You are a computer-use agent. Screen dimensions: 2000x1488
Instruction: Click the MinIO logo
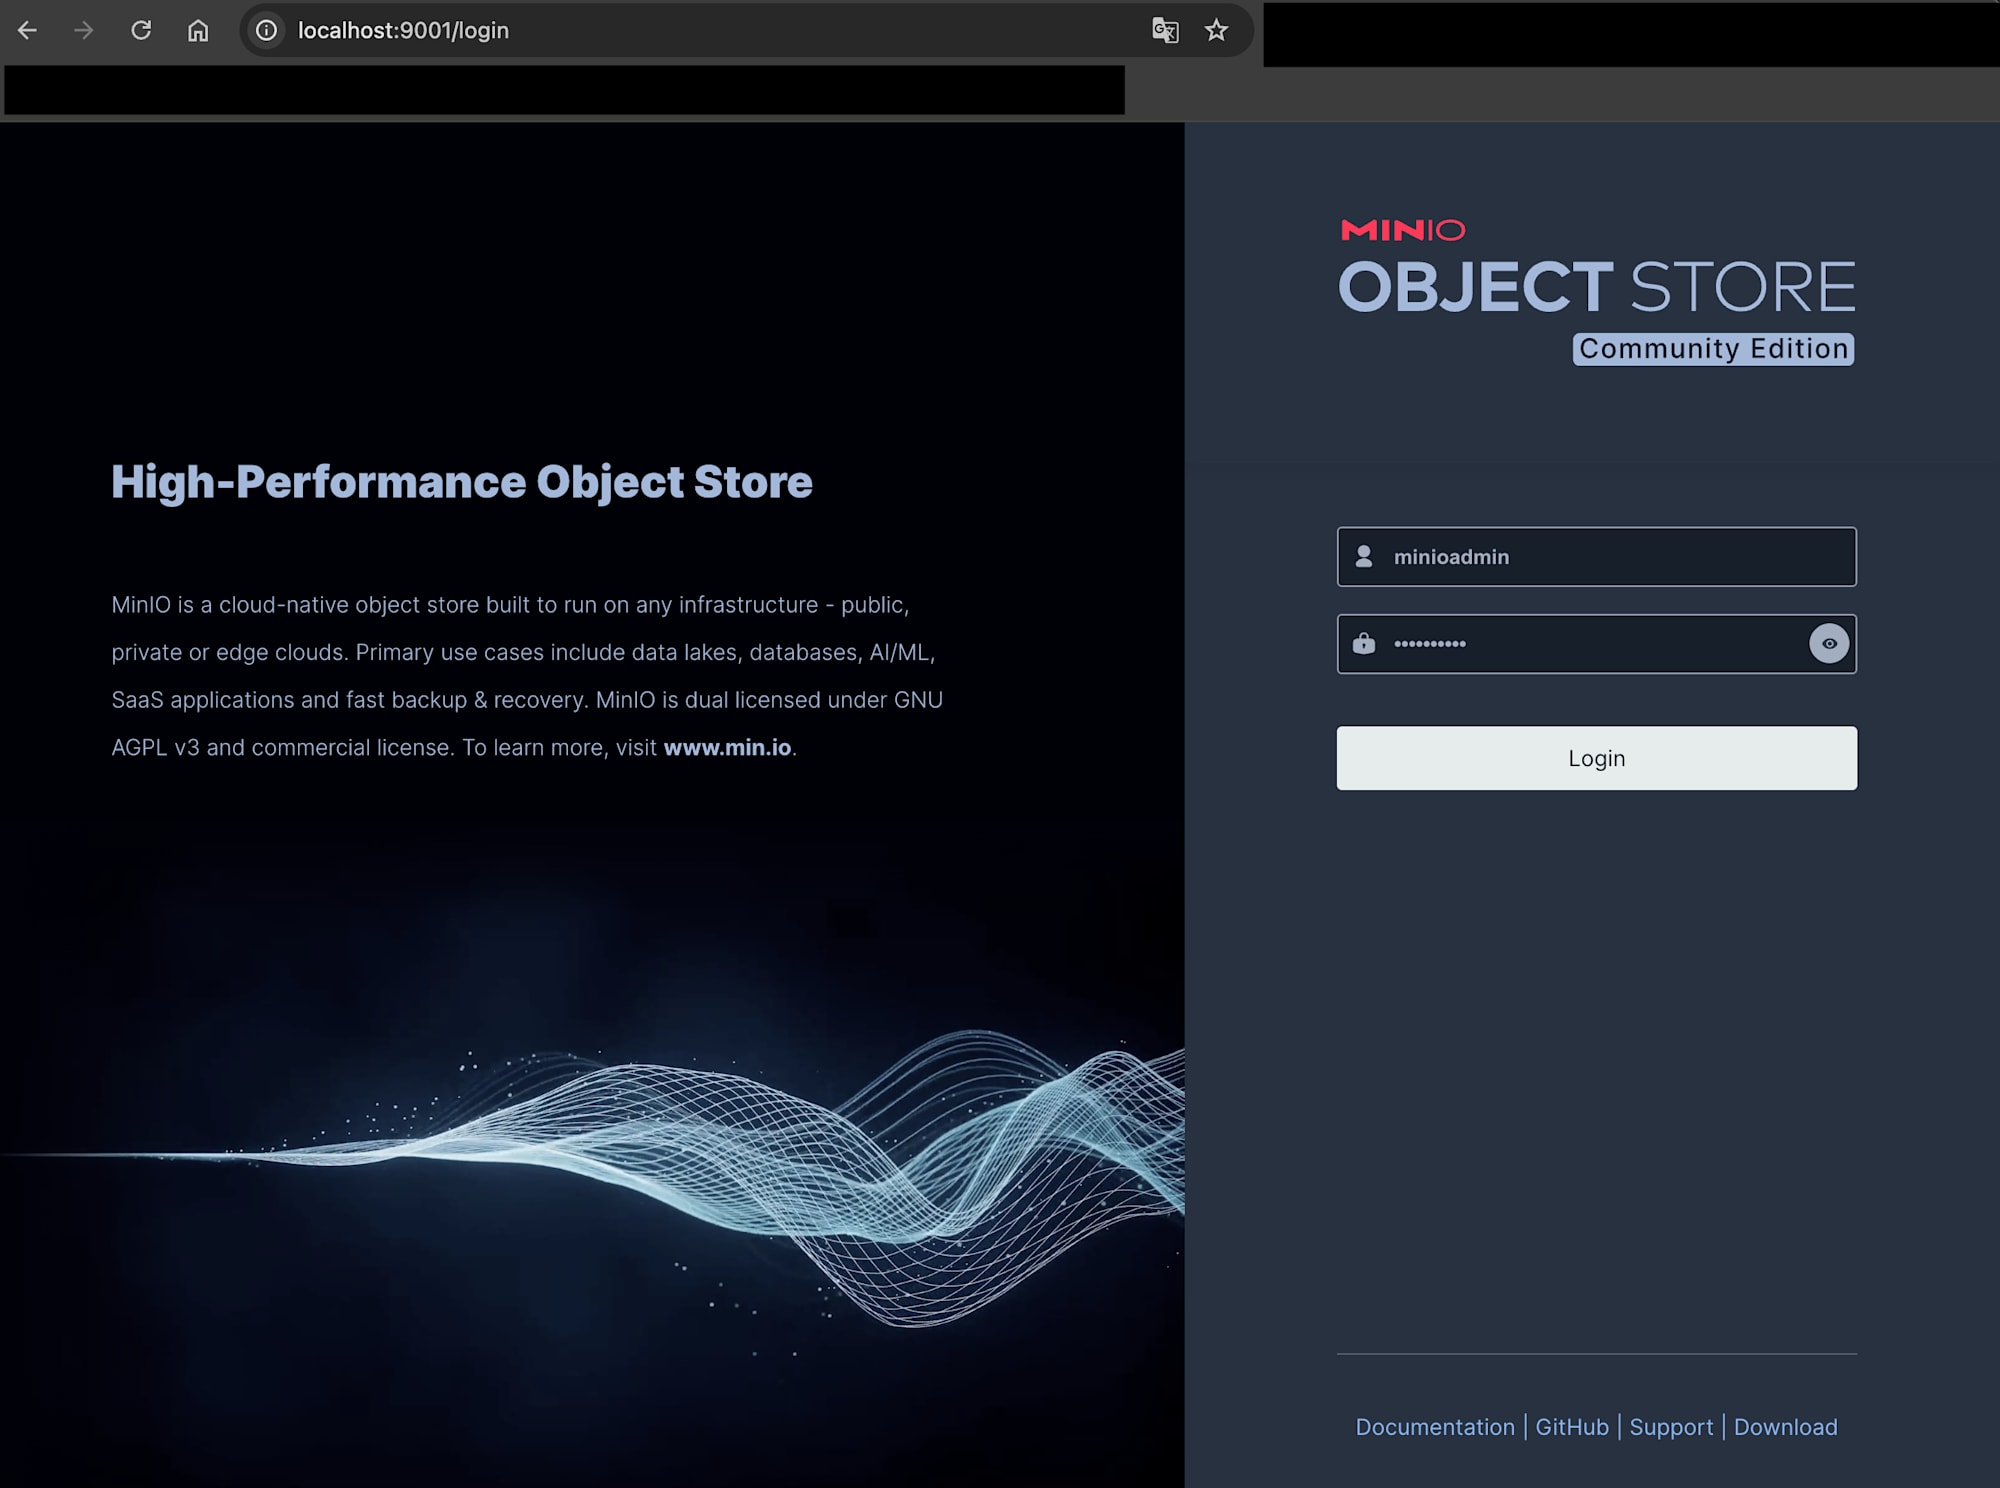pos(1403,230)
